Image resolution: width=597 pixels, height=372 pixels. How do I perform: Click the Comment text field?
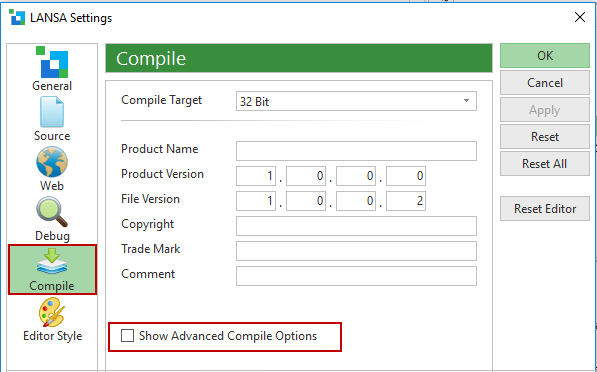356,276
